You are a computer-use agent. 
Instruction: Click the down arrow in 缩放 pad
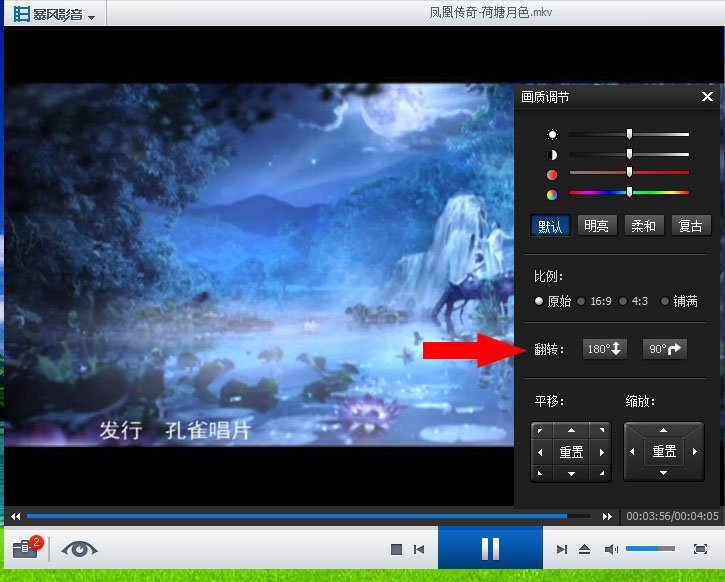click(664, 473)
